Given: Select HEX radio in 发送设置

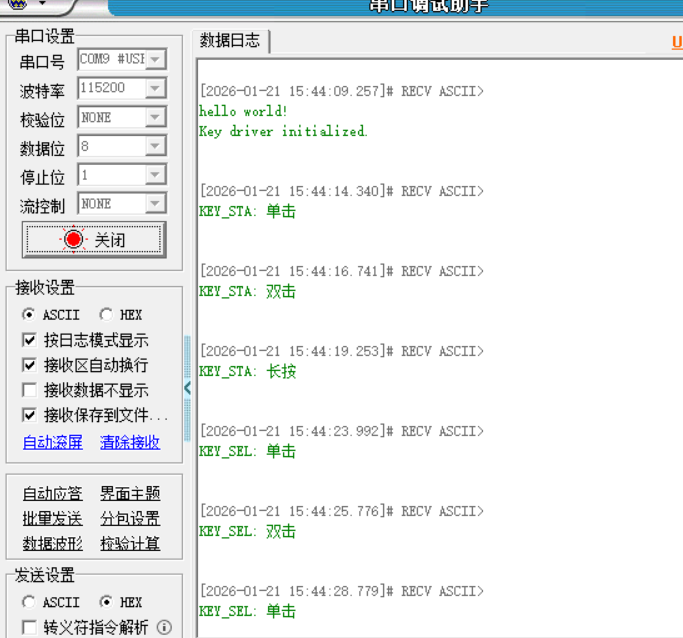Looking at the screenshot, I should [x=106, y=602].
